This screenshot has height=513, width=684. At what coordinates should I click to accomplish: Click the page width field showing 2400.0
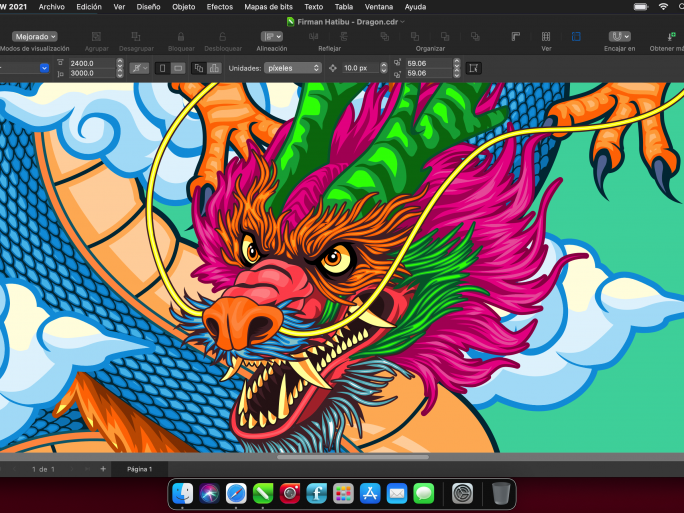click(92, 63)
